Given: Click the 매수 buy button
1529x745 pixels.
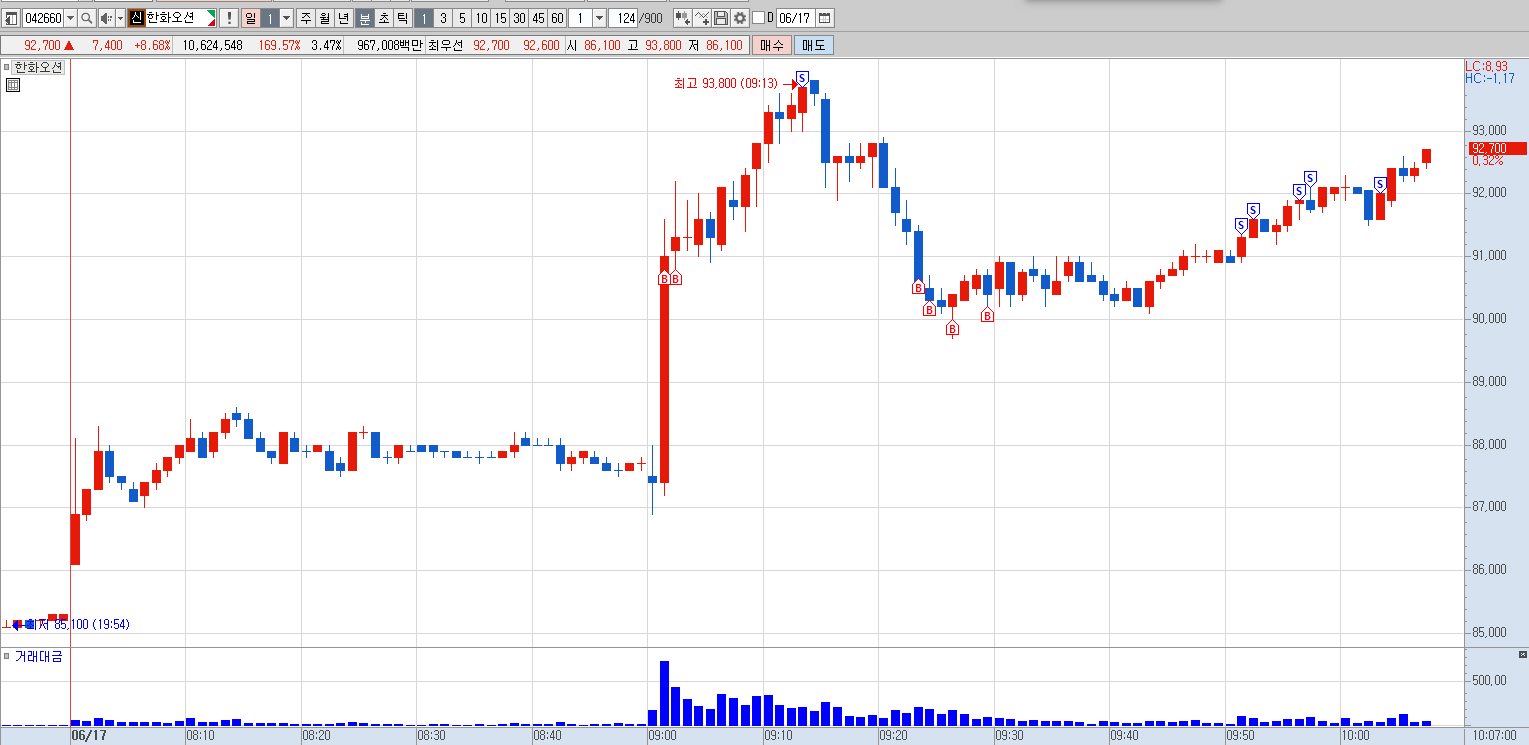Looking at the screenshot, I should pyautogui.click(x=772, y=45).
